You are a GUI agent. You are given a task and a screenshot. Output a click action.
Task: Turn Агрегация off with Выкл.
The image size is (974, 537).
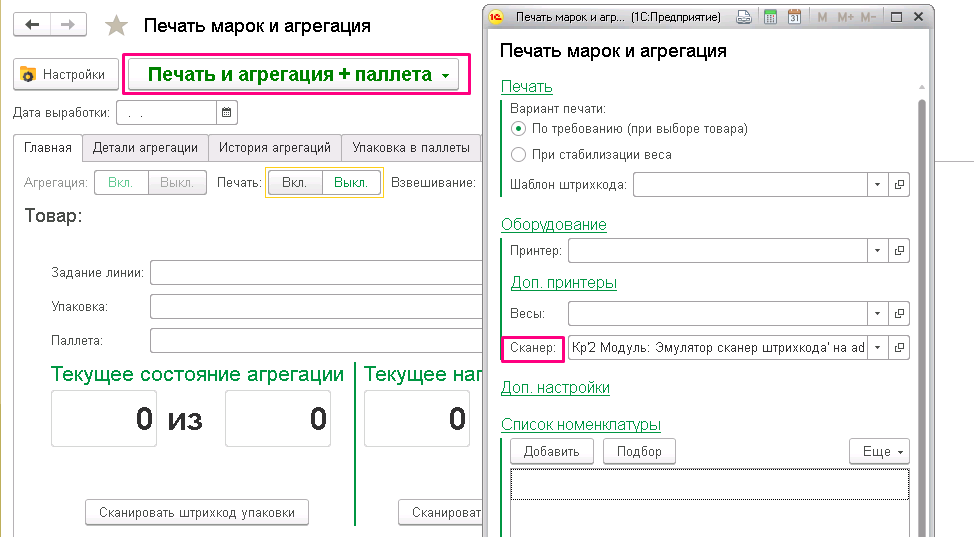(x=177, y=183)
